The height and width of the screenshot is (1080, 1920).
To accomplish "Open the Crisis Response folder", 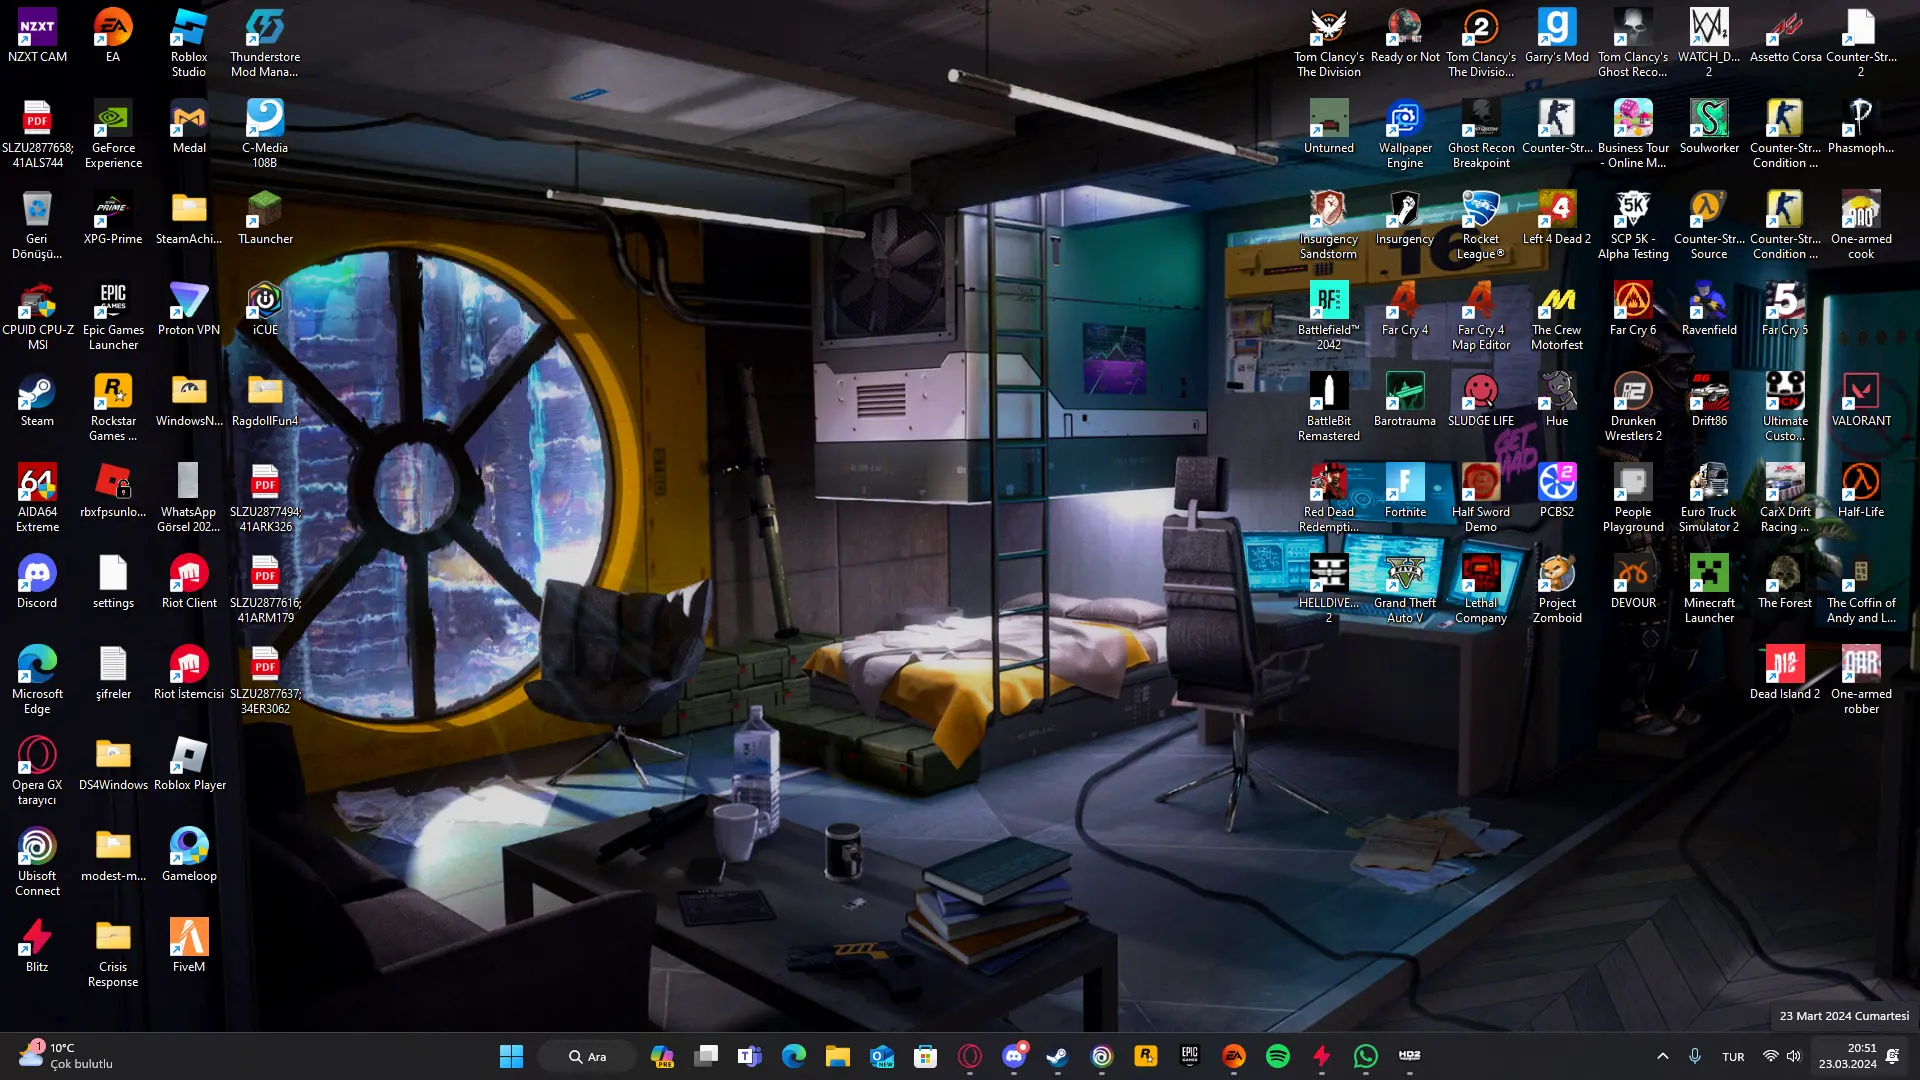I will click(113, 954).
